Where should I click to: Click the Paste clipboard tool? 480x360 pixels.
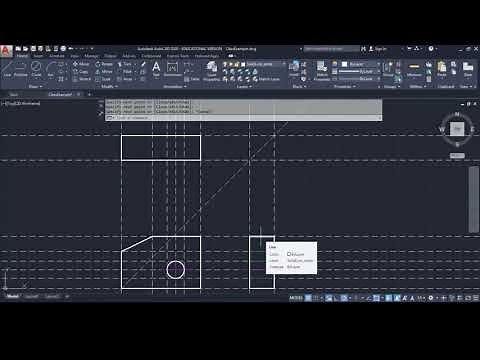pyautogui.click(x=442, y=69)
